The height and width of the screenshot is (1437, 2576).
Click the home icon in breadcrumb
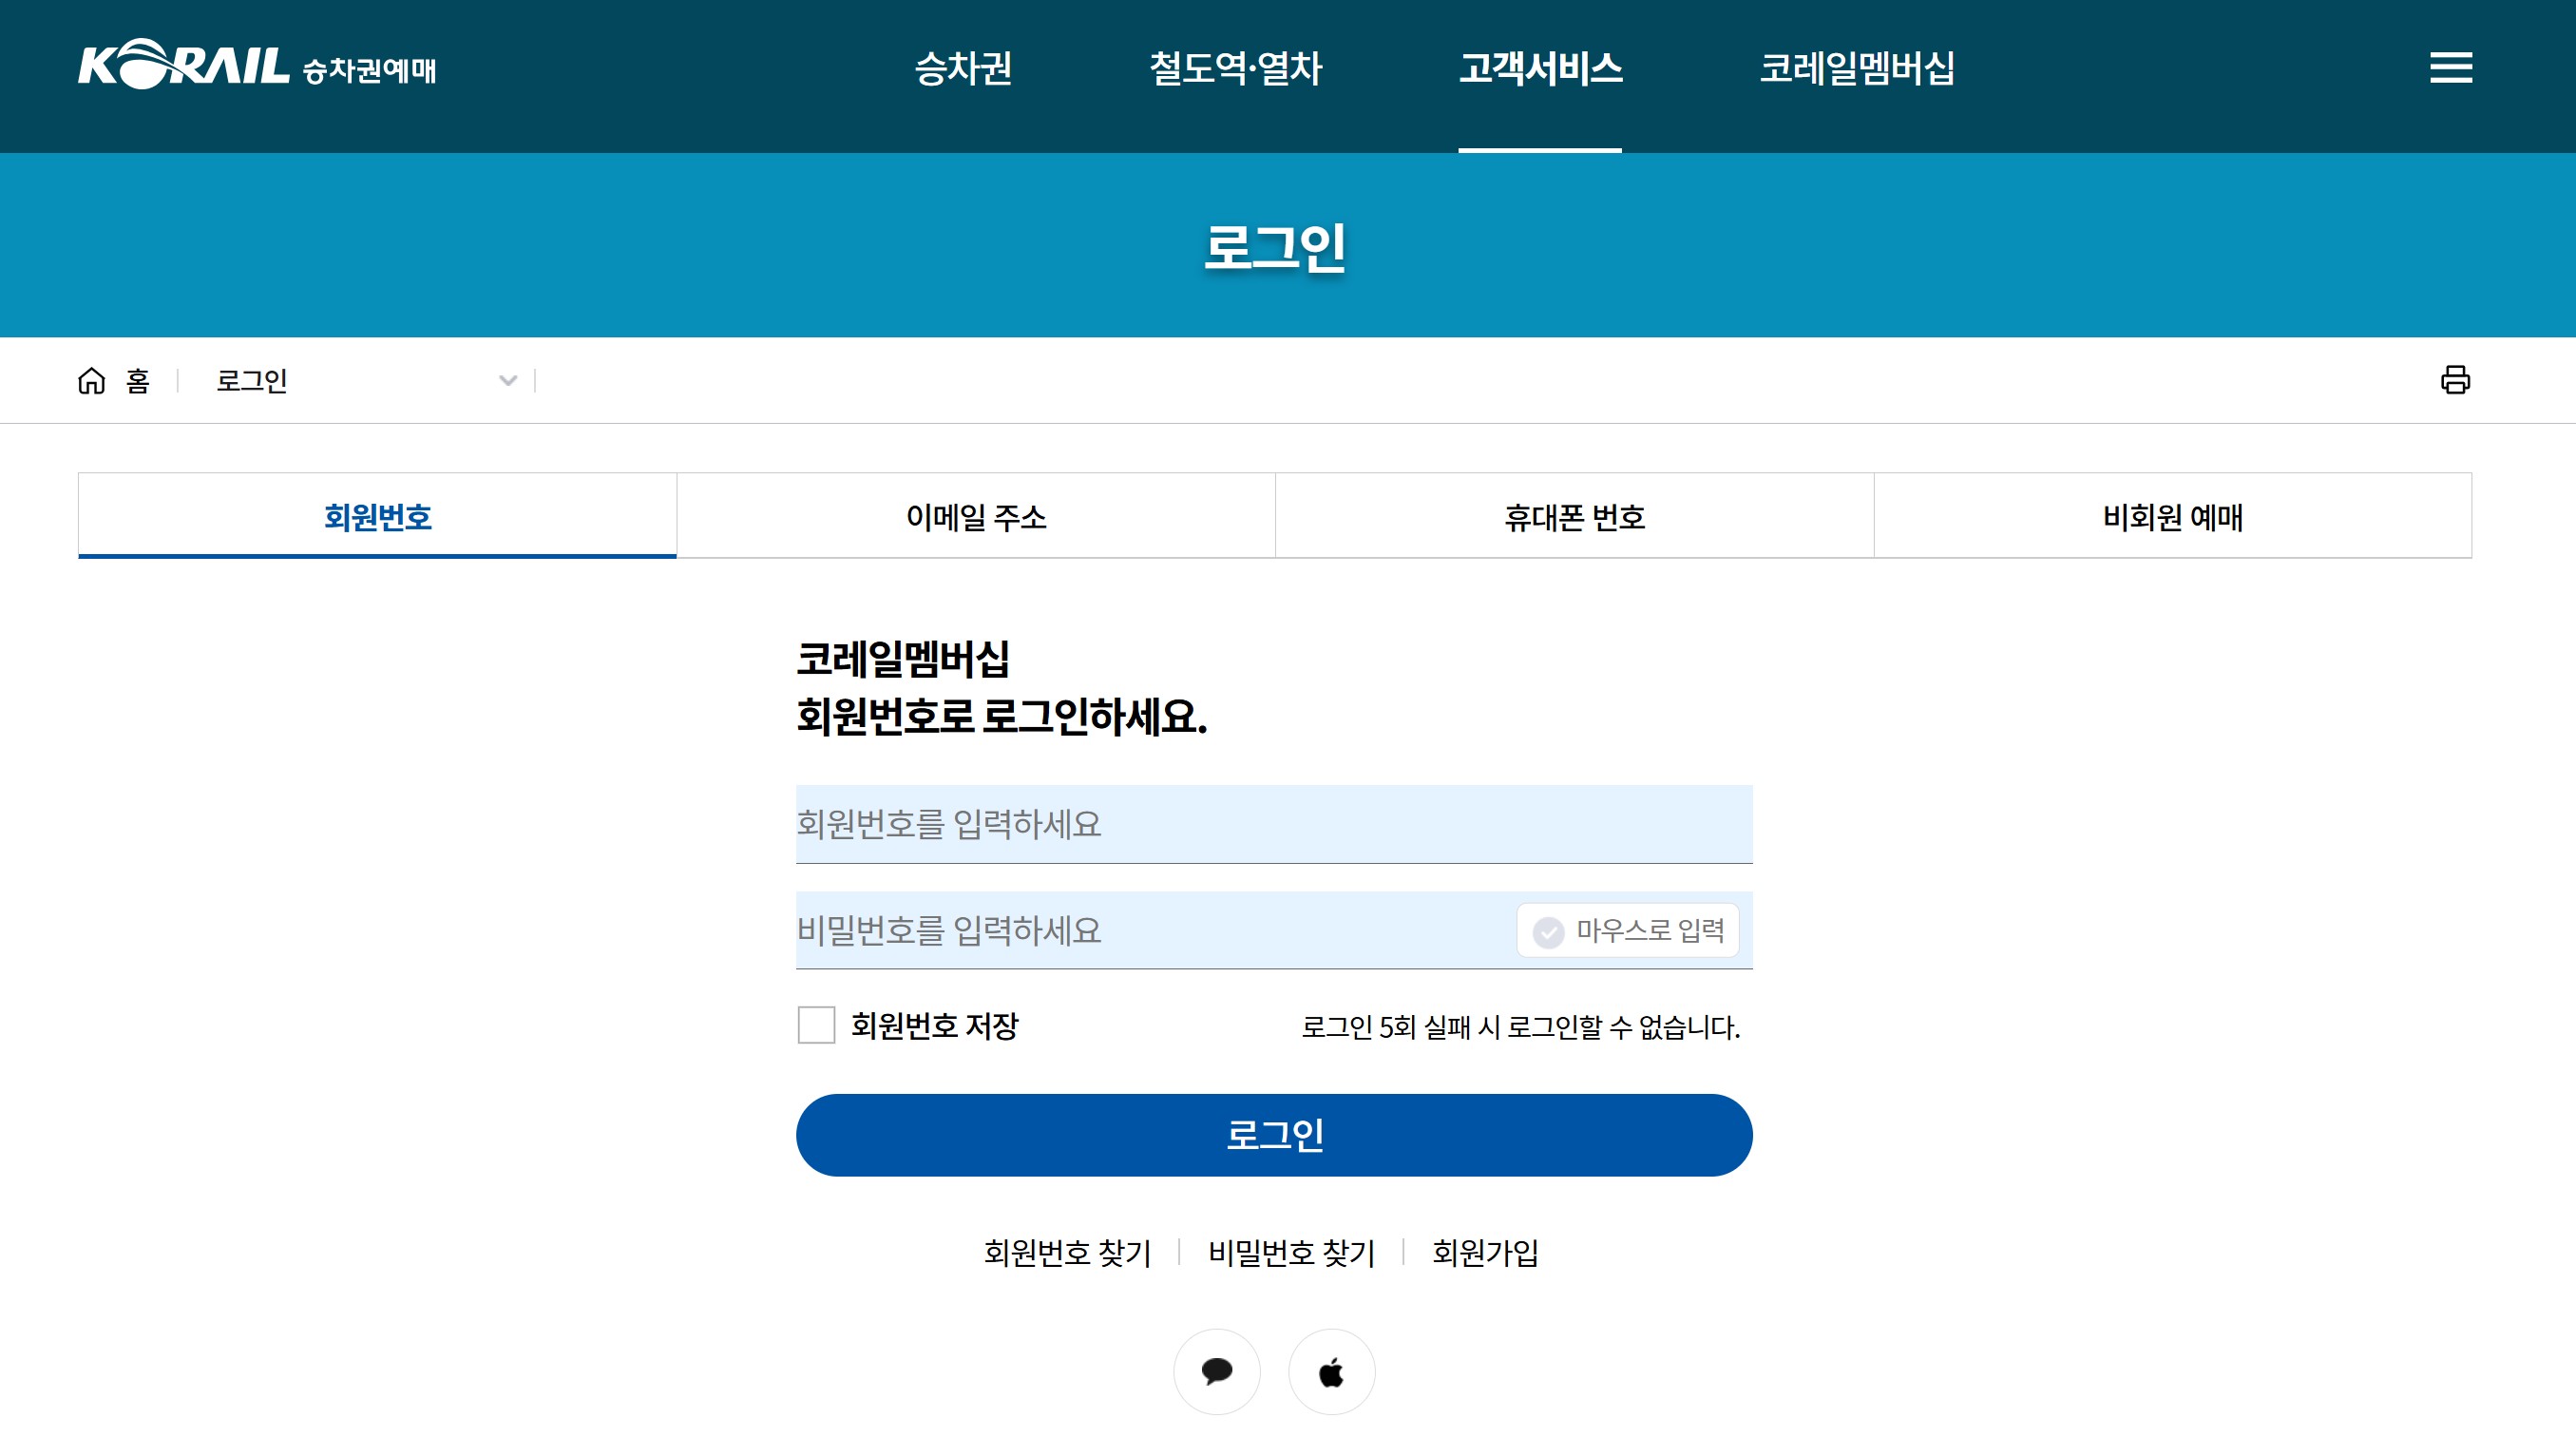point(92,380)
